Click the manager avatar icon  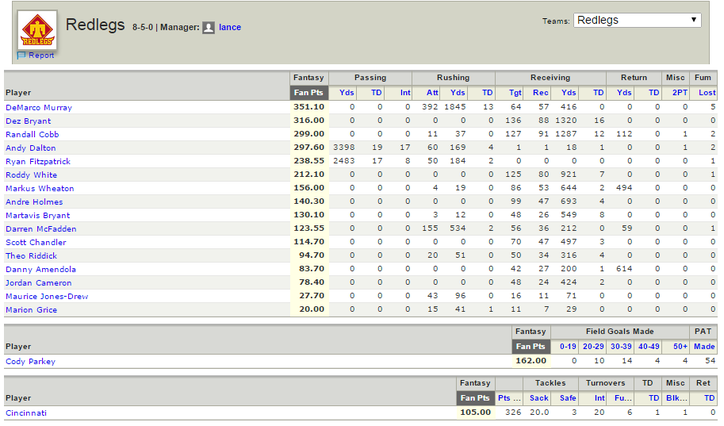coord(209,28)
